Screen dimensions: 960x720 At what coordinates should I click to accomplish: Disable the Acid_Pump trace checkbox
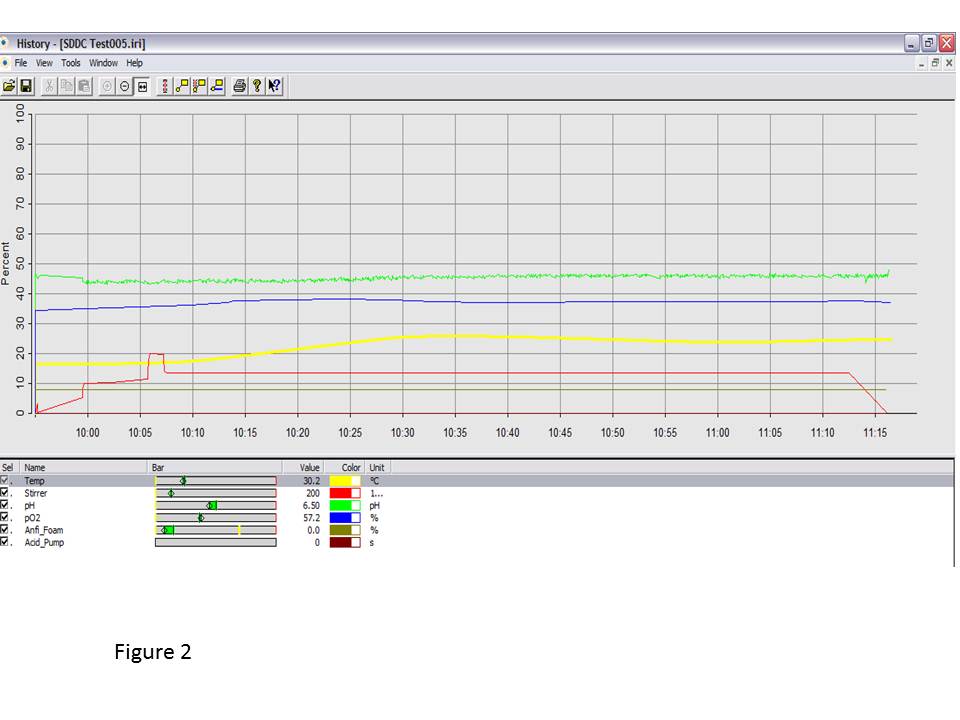coord(5,542)
